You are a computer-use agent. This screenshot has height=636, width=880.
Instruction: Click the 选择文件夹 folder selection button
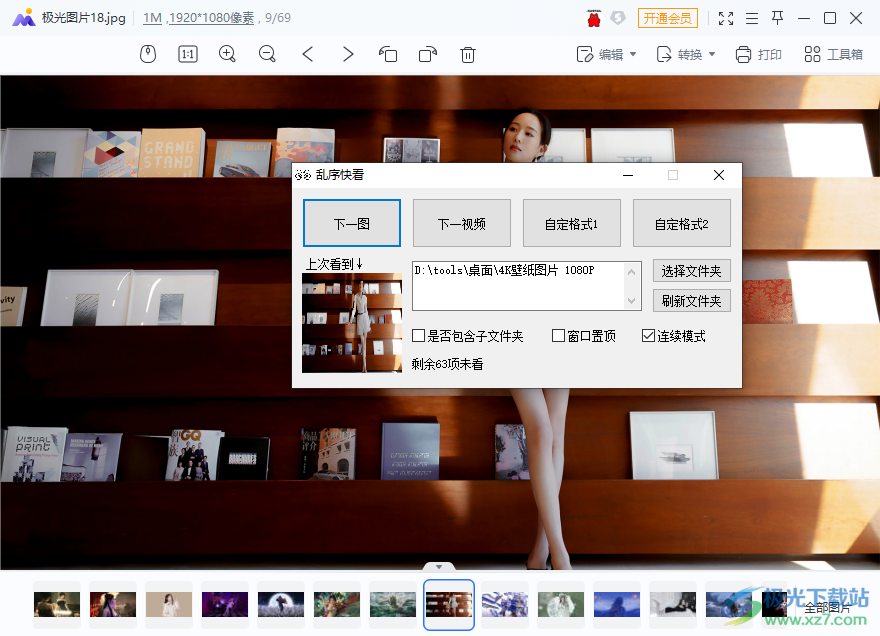click(691, 271)
